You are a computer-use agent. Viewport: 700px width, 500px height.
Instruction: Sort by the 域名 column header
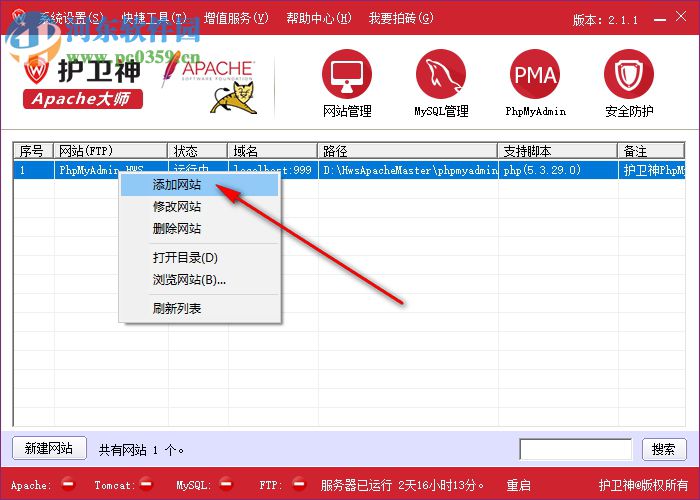point(273,151)
